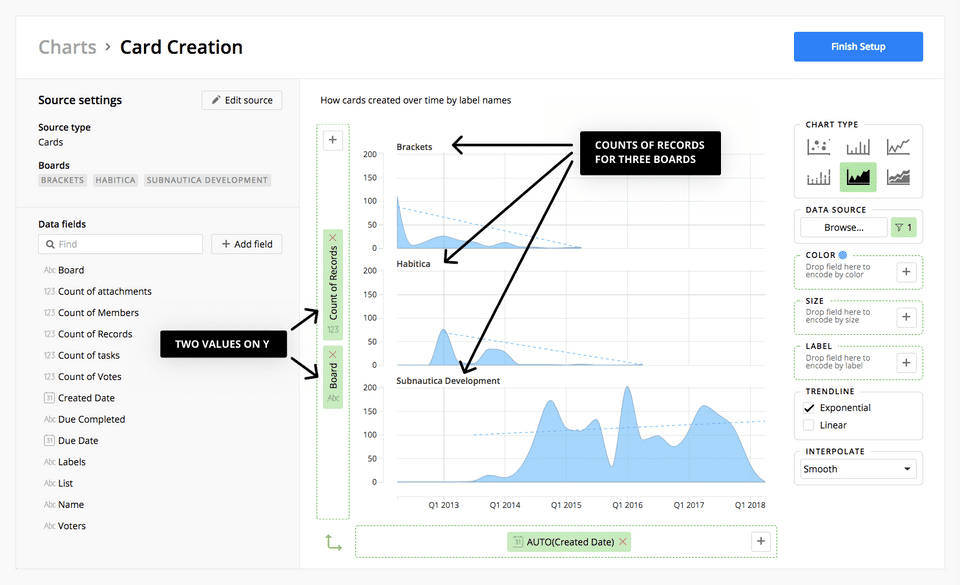Viewport: 960px width, 585px height.
Task: Go back to Charts breadcrumb
Action: tap(67, 47)
